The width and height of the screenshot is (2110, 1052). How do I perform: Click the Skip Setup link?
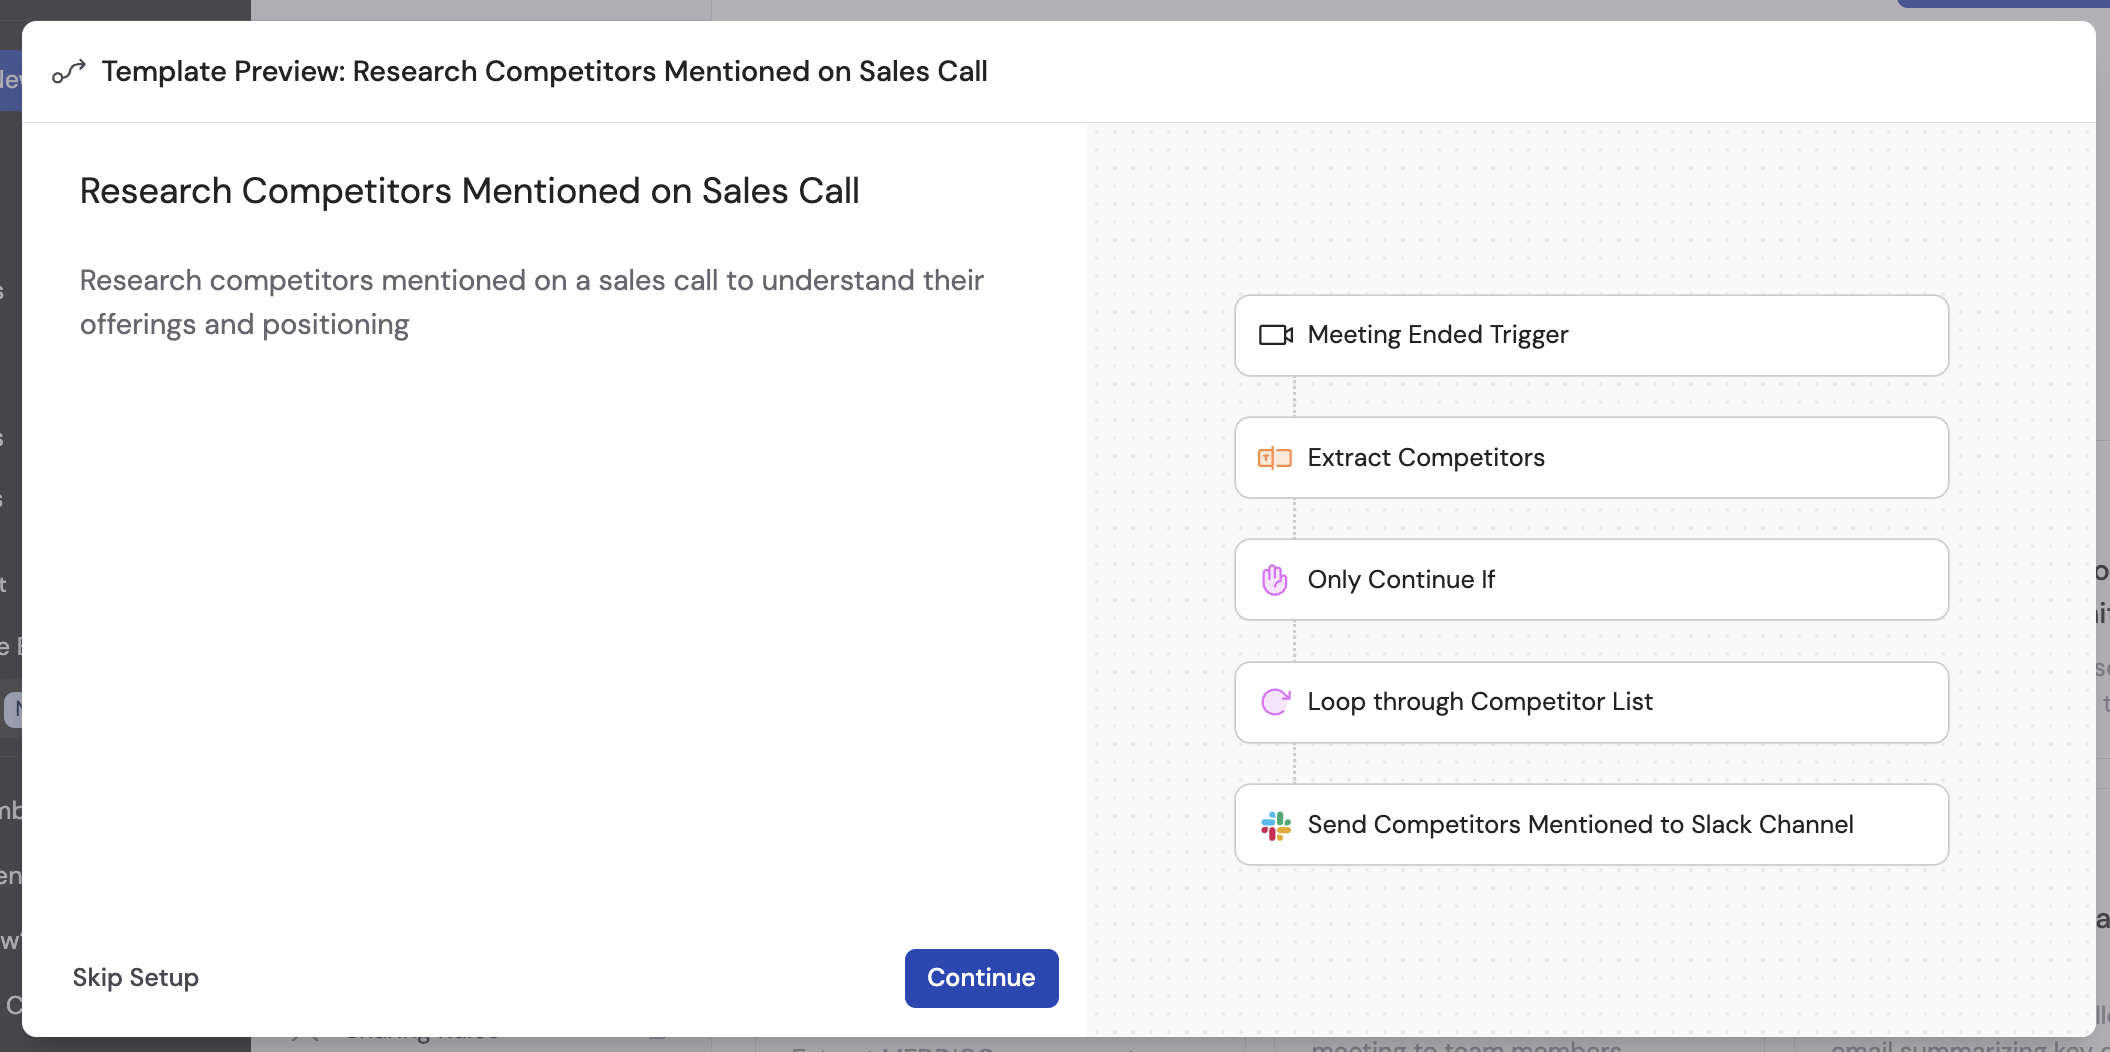coord(136,978)
